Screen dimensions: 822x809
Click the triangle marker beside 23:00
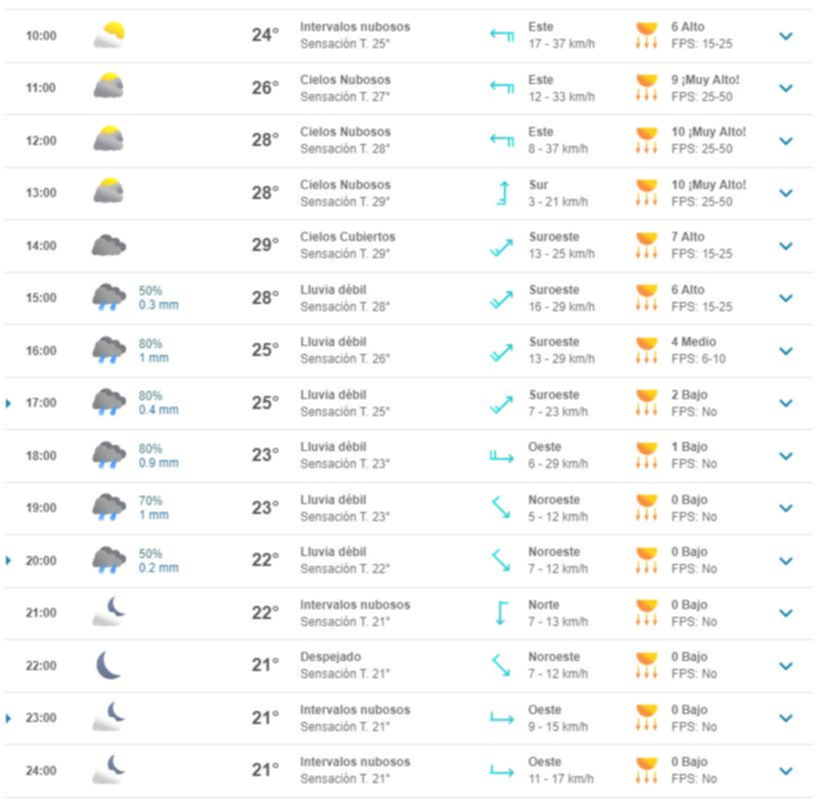[x=9, y=718]
